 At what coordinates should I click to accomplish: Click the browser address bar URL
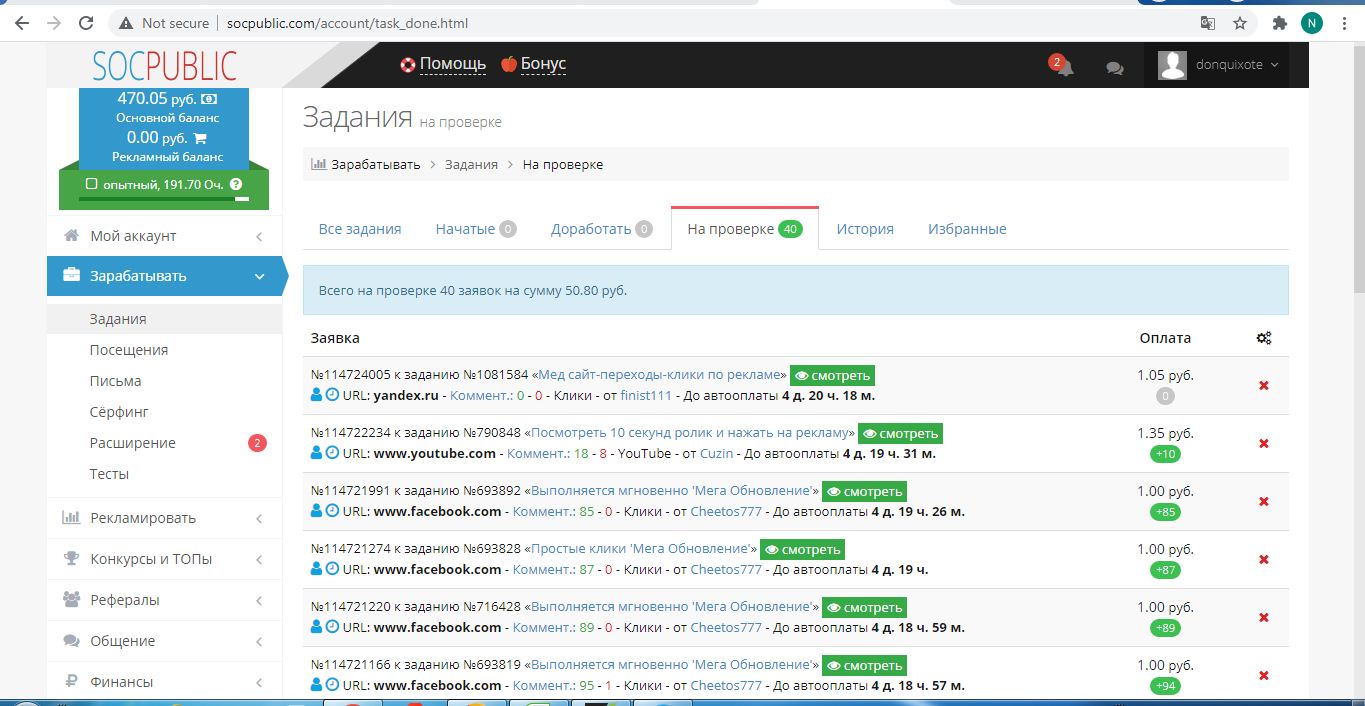tap(345, 23)
